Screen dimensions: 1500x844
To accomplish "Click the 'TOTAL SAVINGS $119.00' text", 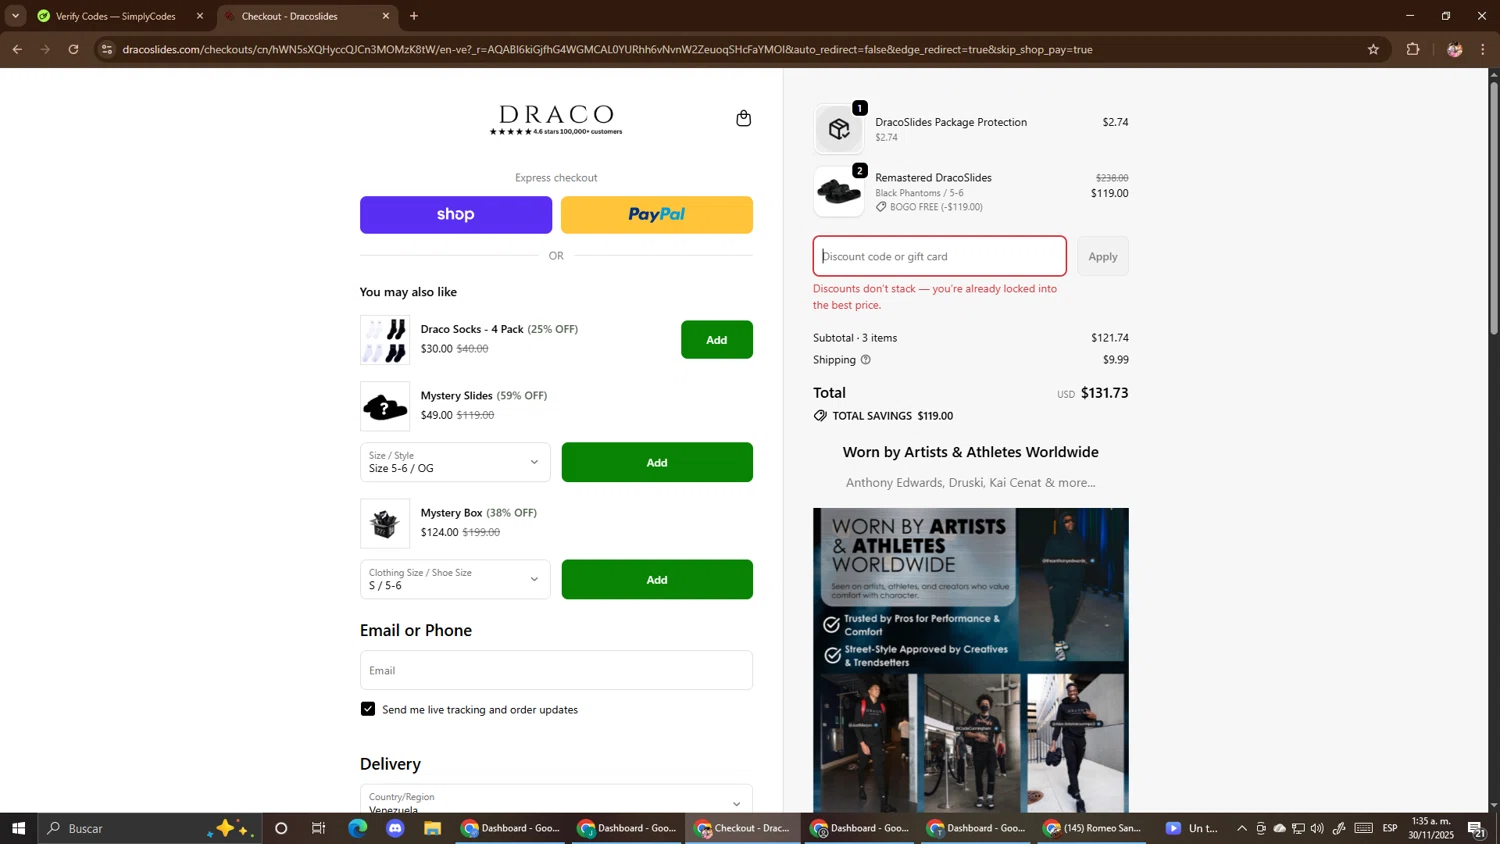I will pyautogui.click(x=893, y=416).
